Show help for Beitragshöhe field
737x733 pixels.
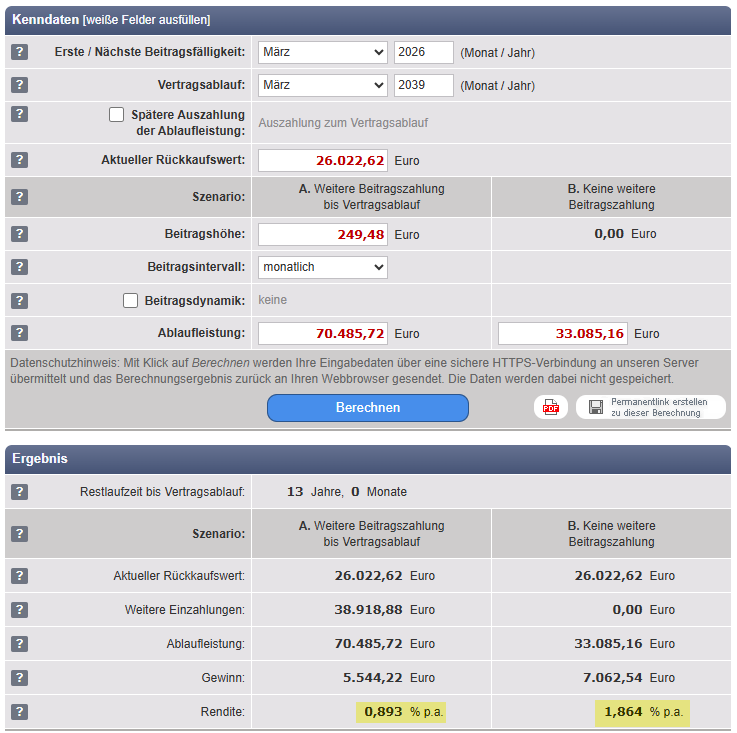20,234
